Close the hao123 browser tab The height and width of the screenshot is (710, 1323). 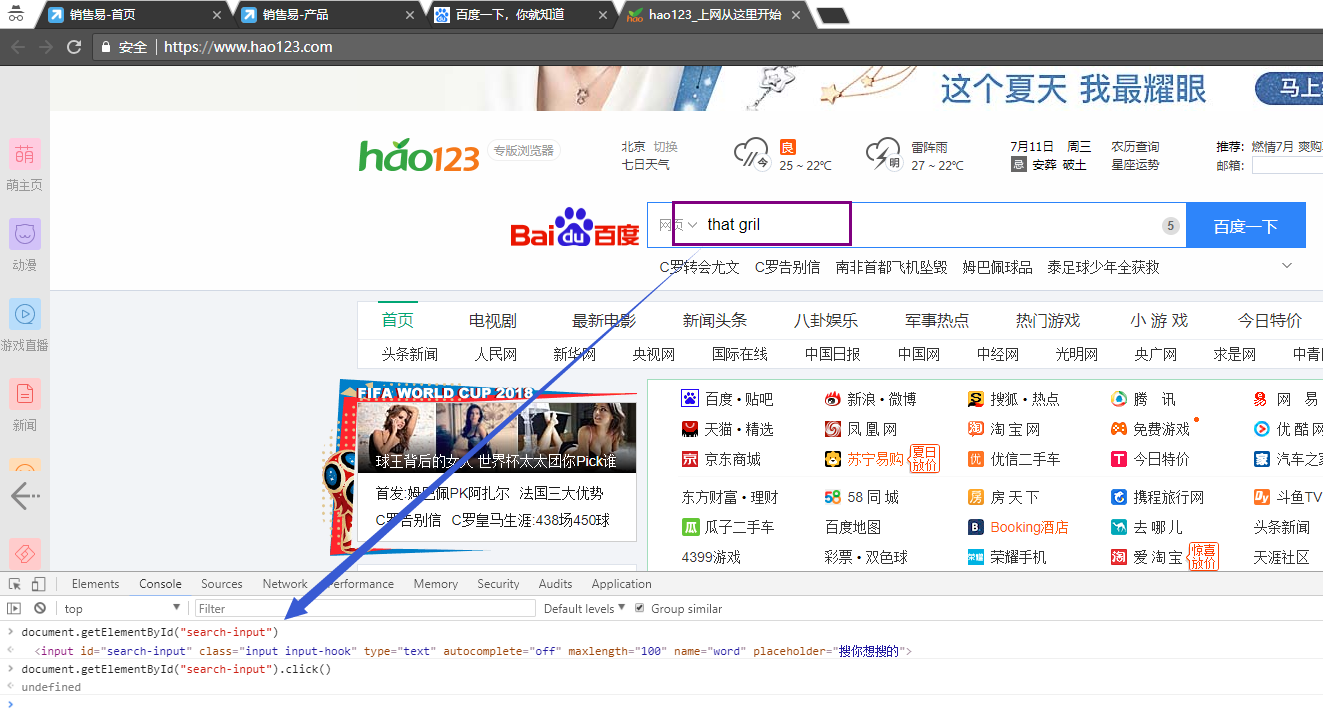click(x=795, y=15)
